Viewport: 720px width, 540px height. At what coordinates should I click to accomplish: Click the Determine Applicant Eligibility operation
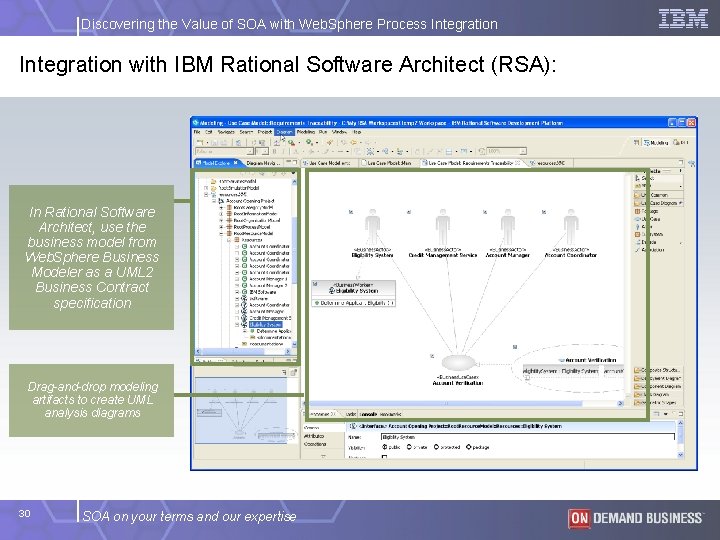click(x=354, y=303)
